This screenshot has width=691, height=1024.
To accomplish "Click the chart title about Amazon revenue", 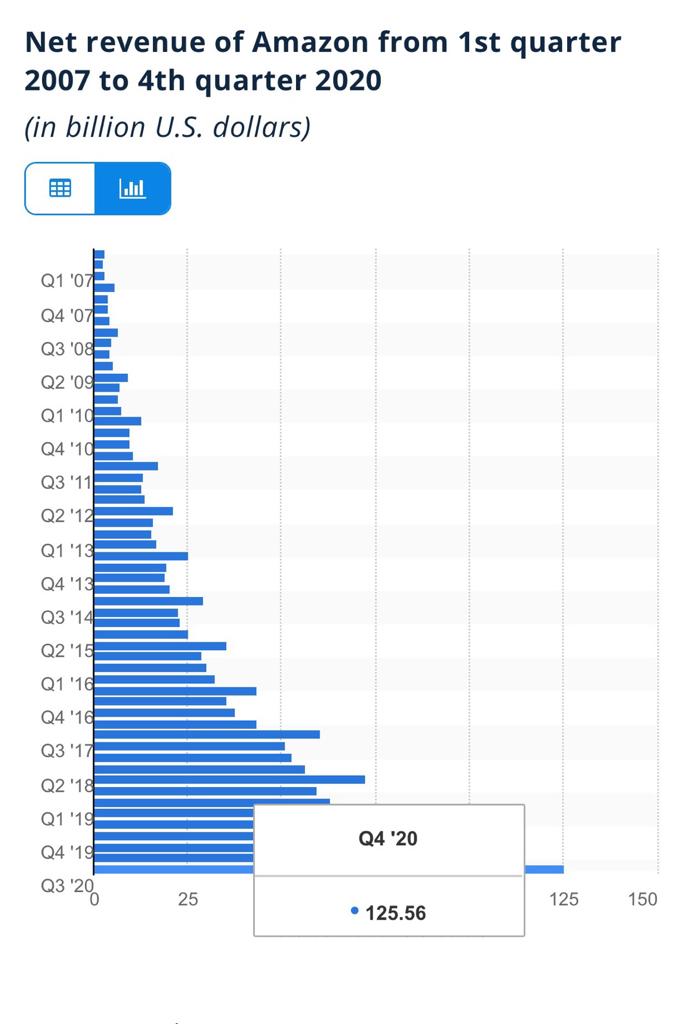I will (x=323, y=61).
